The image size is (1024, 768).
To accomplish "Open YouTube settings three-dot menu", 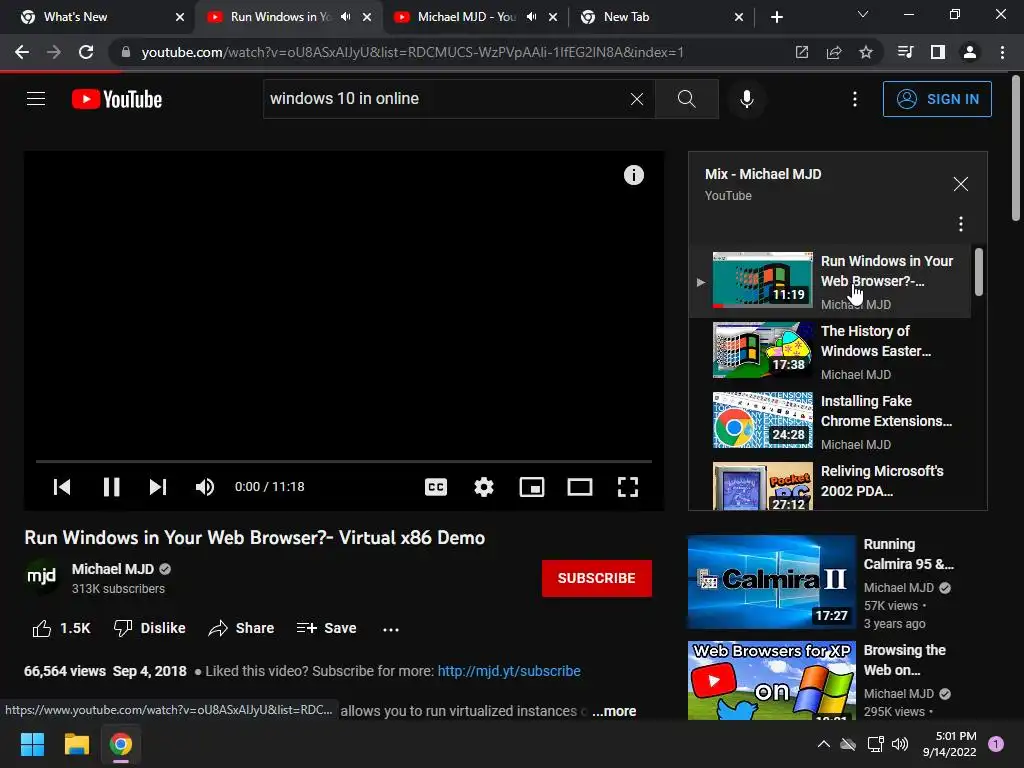I will (855, 99).
